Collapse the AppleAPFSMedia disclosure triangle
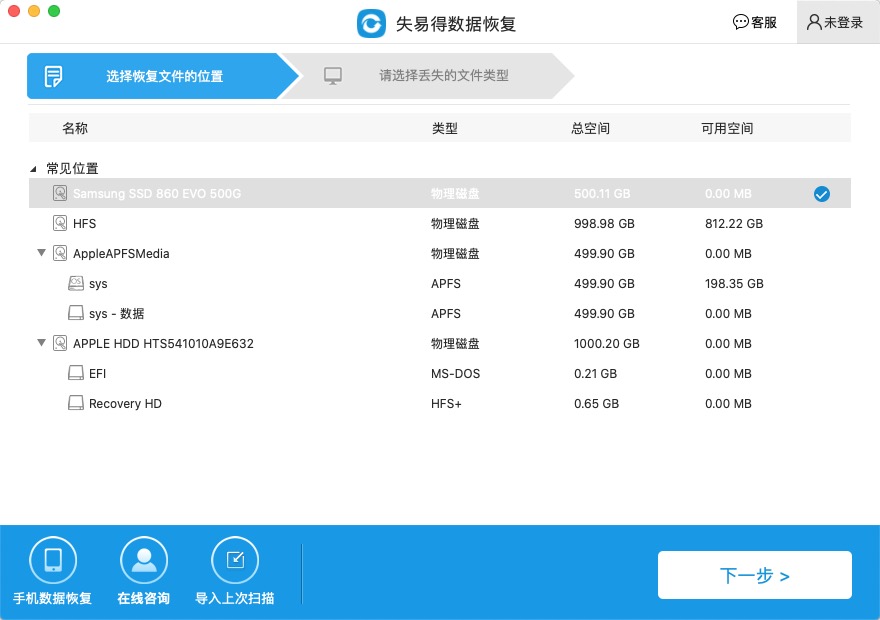This screenshot has width=880, height=620. click(42, 253)
